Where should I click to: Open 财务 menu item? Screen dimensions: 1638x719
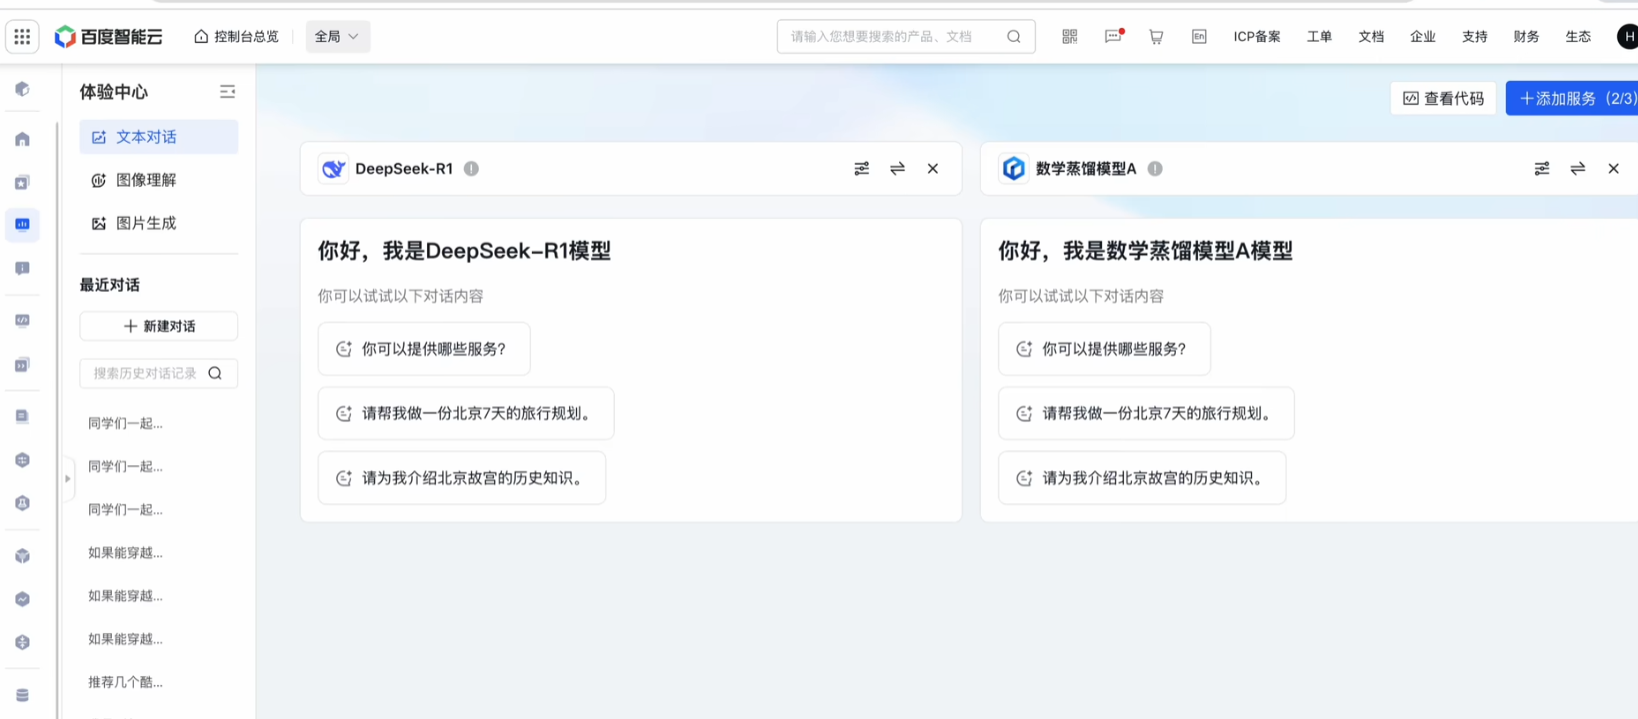coord(1527,37)
